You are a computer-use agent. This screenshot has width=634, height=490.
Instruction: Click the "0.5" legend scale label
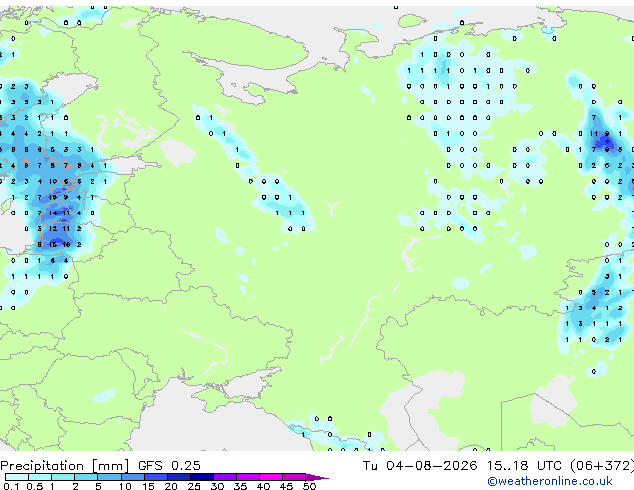point(35,486)
